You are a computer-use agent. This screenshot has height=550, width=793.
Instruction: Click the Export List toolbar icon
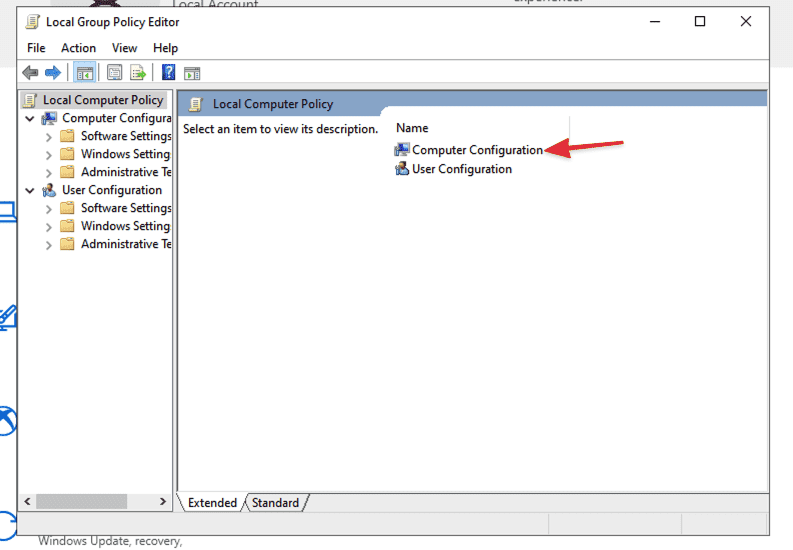coord(138,73)
